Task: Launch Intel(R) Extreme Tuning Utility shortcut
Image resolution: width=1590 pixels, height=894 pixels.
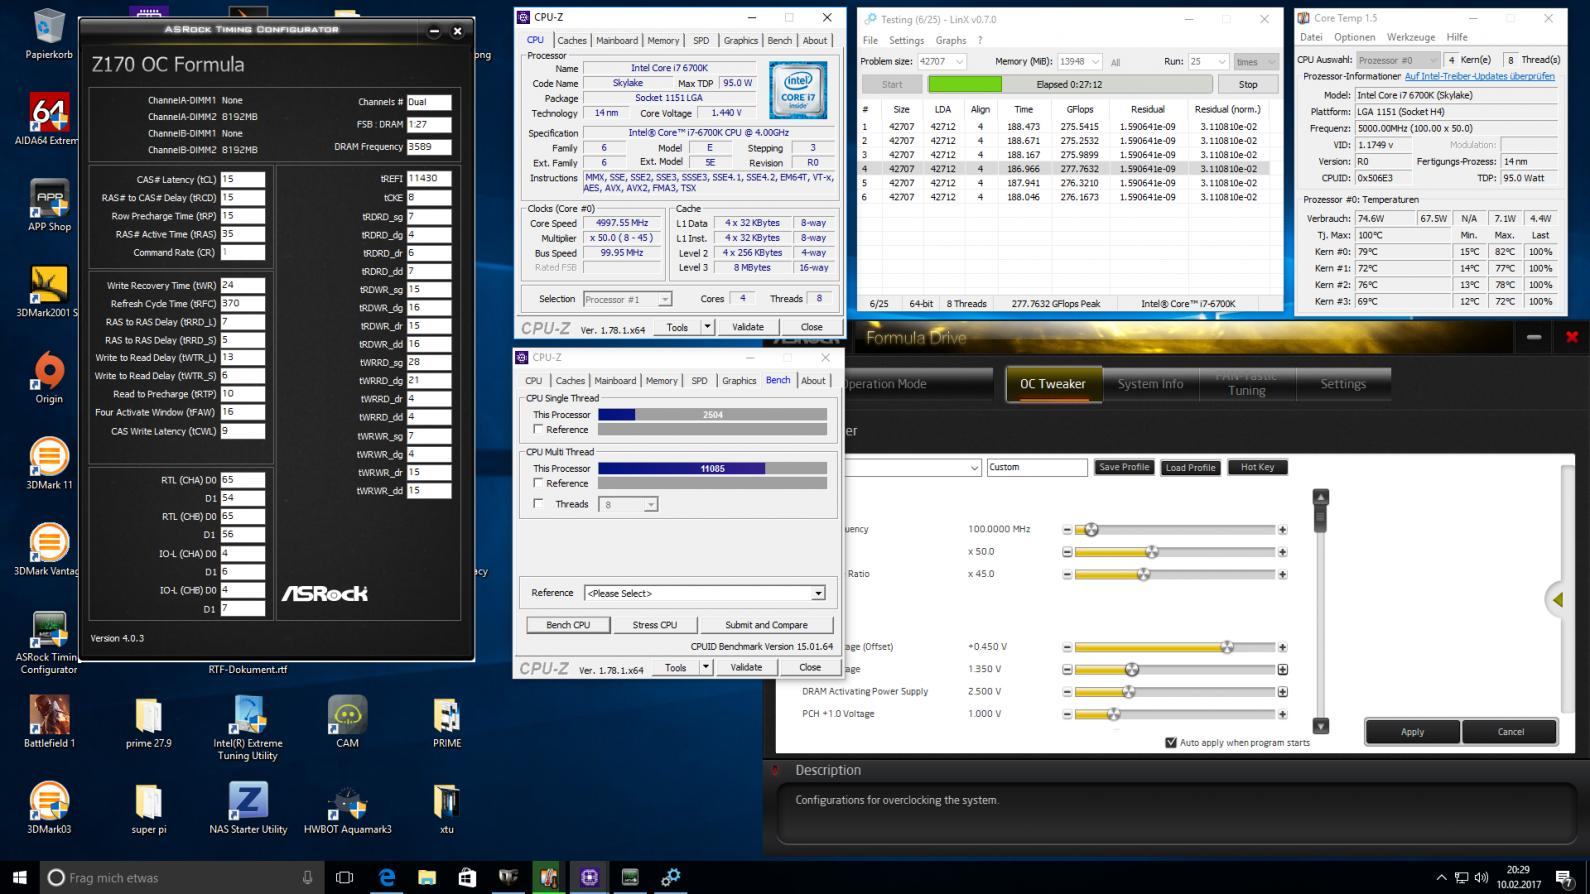Action: point(247,728)
